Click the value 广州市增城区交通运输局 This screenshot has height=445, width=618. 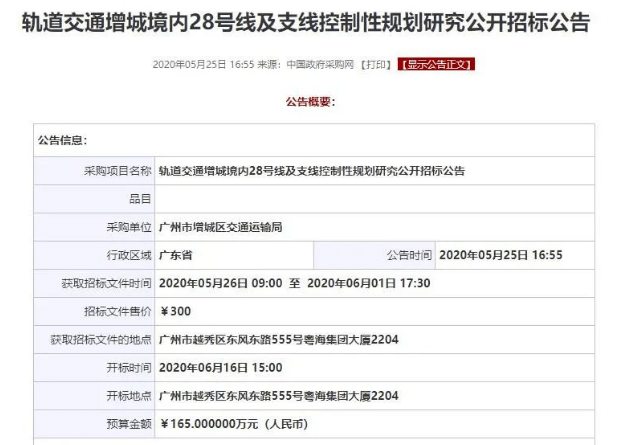pos(221,227)
